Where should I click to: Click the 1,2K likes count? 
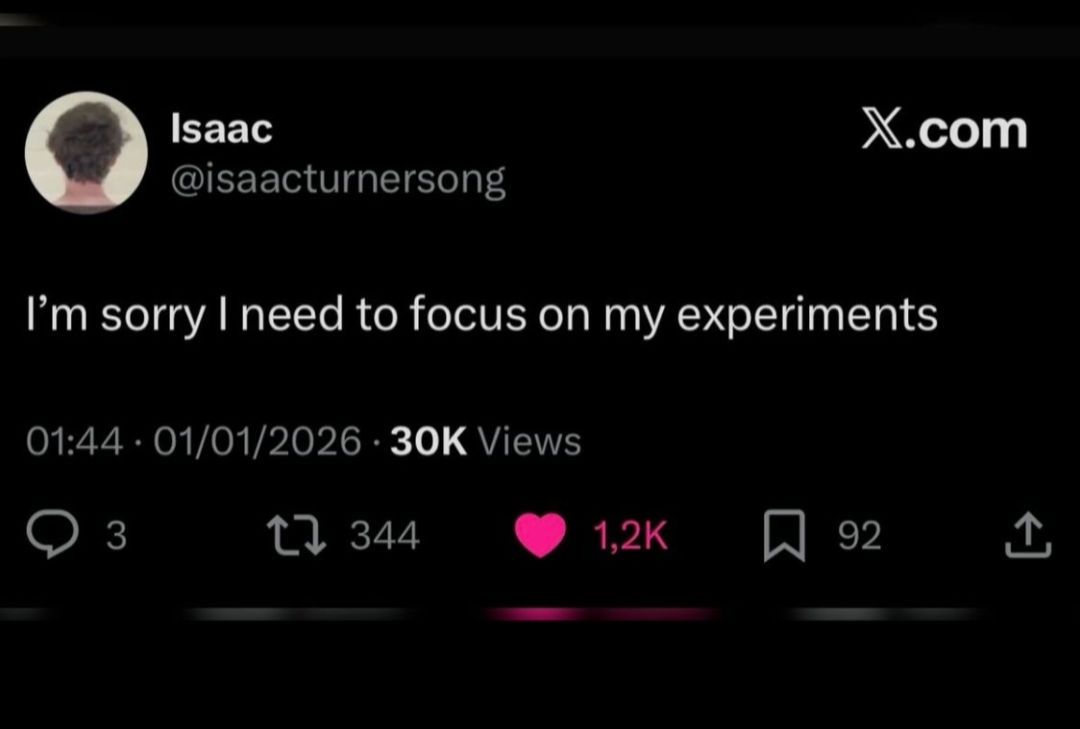coord(631,538)
